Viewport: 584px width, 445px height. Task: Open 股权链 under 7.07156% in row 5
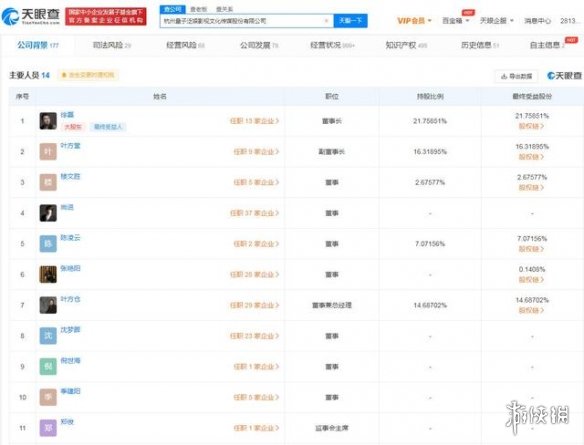(531, 249)
